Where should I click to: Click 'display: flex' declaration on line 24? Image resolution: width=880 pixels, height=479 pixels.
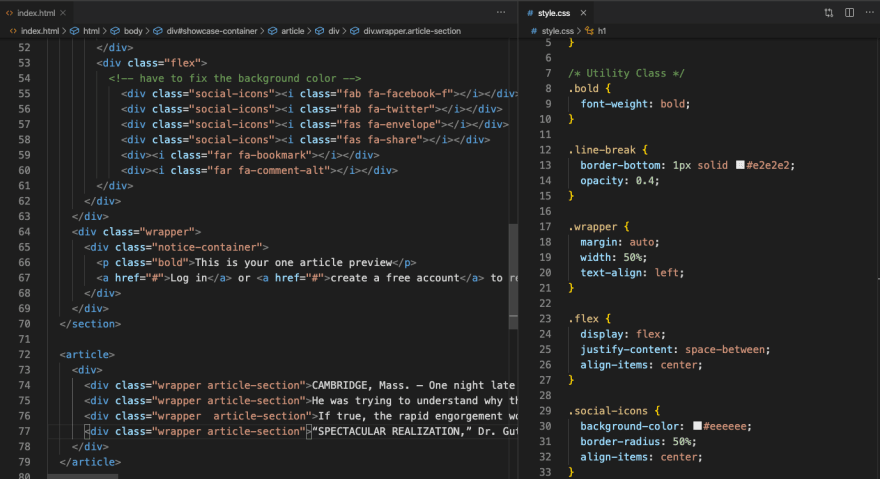pyautogui.click(x=623, y=334)
